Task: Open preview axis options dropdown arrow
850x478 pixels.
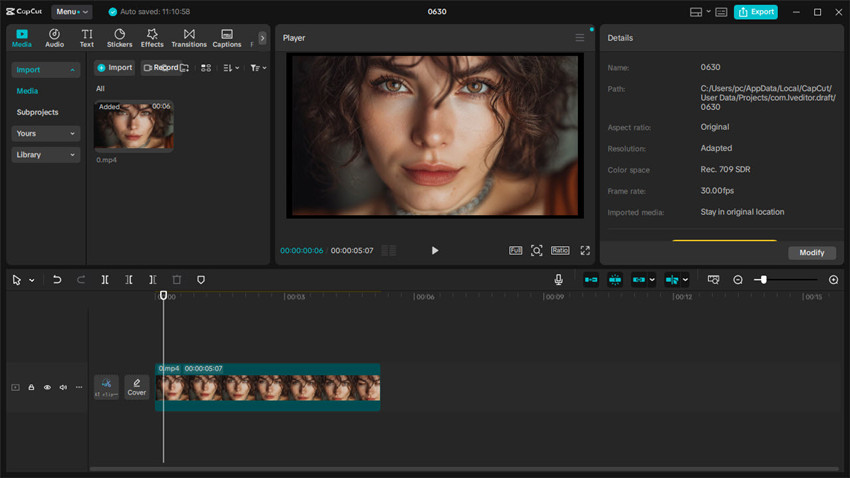Action: (685, 280)
